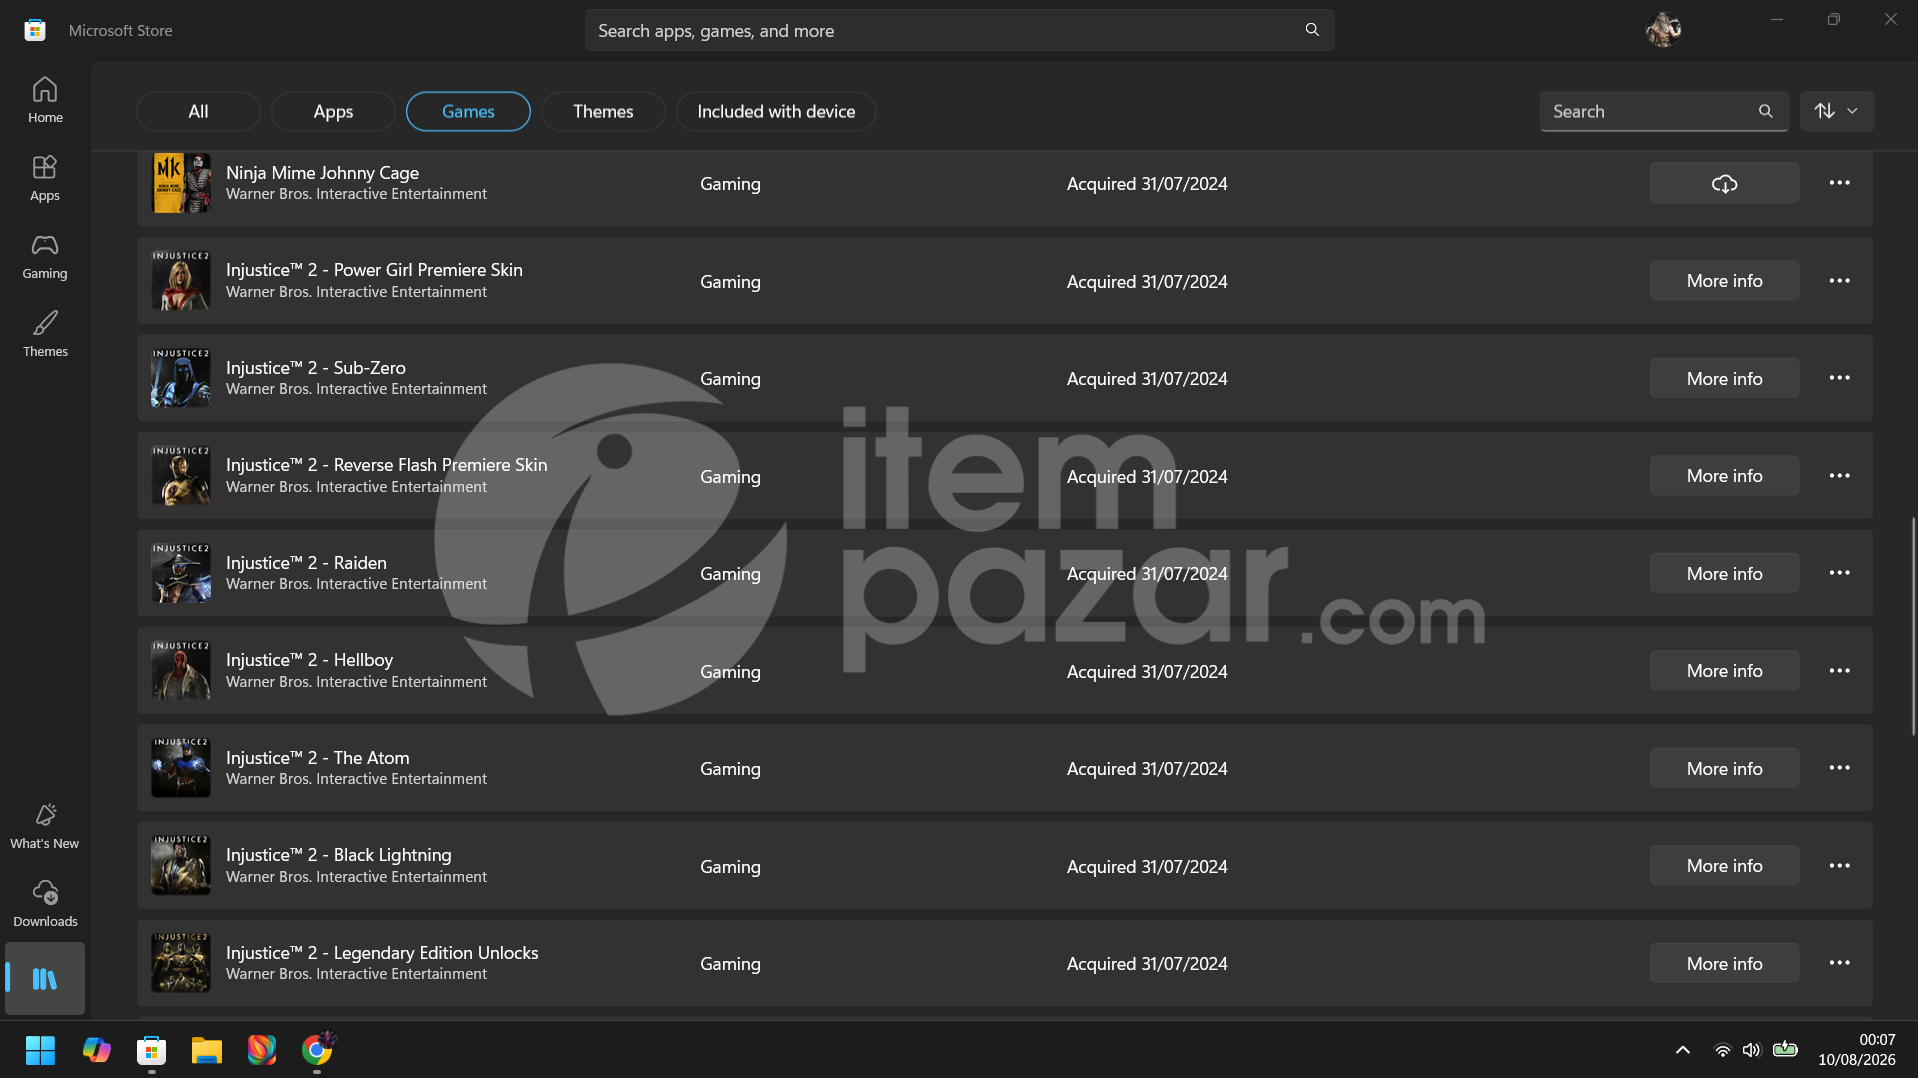Viewport: 1918px width, 1078px height.
Task: Open more options for Injustice 2 Black Lightning
Action: tap(1839, 866)
